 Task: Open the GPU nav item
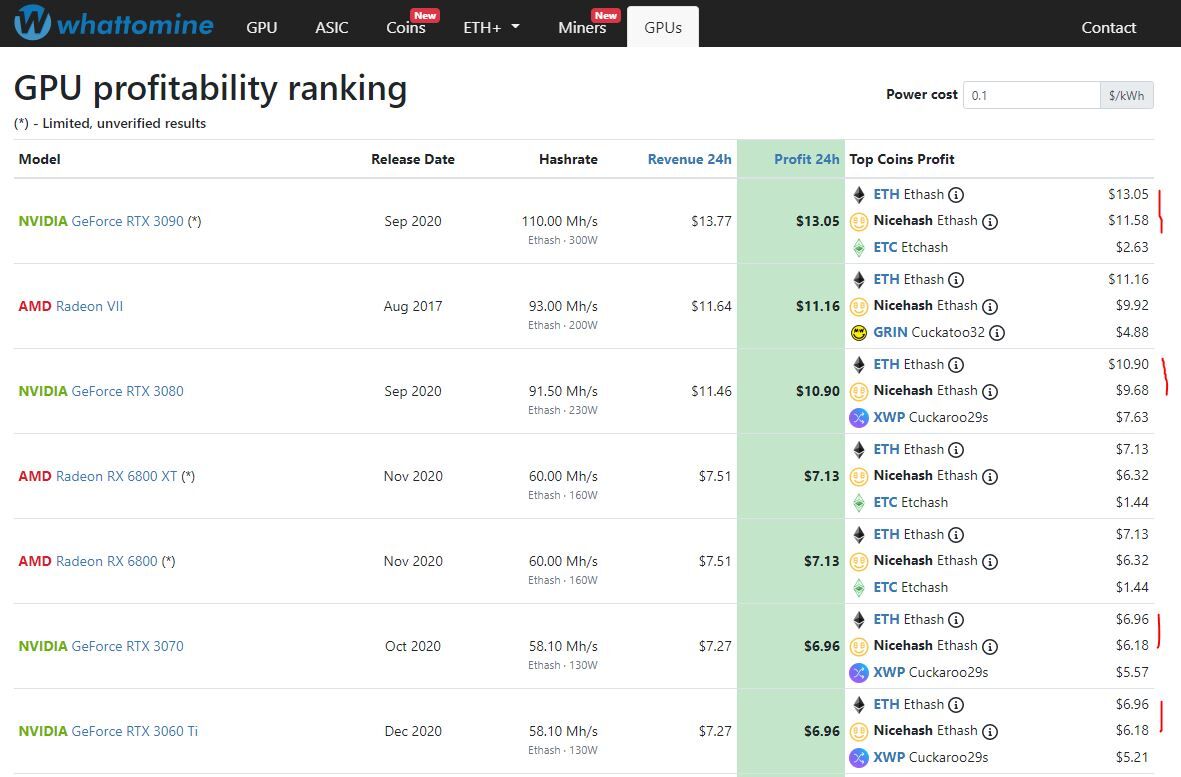pos(261,27)
